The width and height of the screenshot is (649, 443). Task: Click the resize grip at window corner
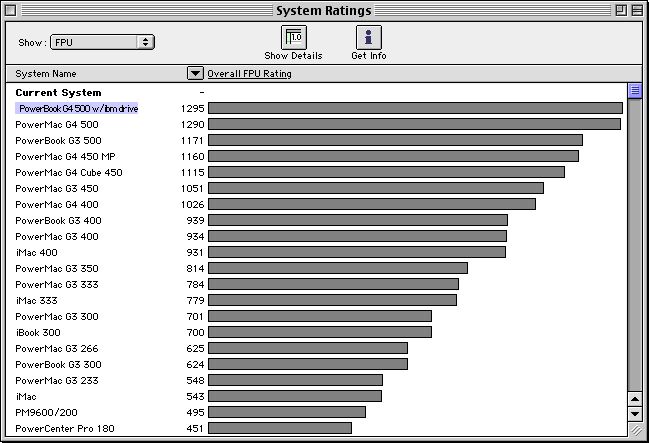(x=636, y=429)
